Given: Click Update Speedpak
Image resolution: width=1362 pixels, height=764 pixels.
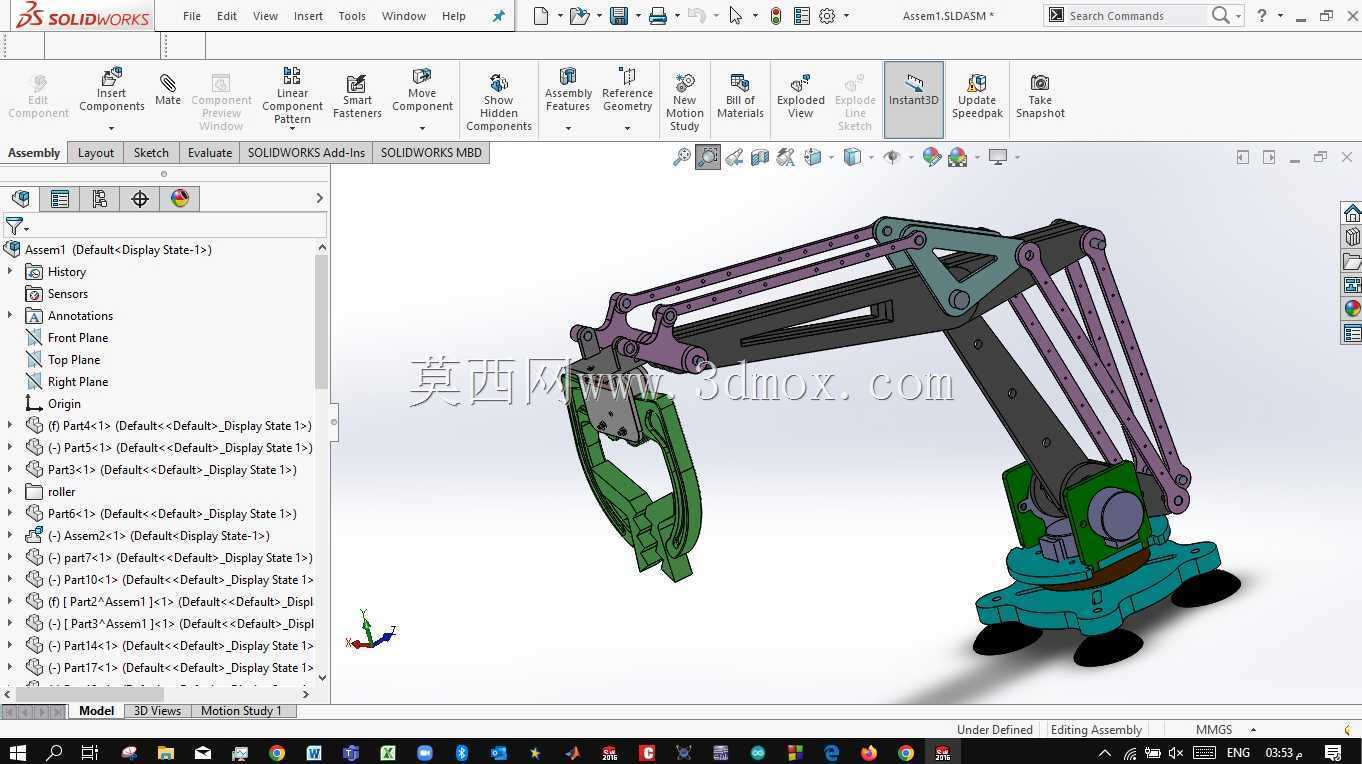Looking at the screenshot, I should pyautogui.click(x=977, y=96).
